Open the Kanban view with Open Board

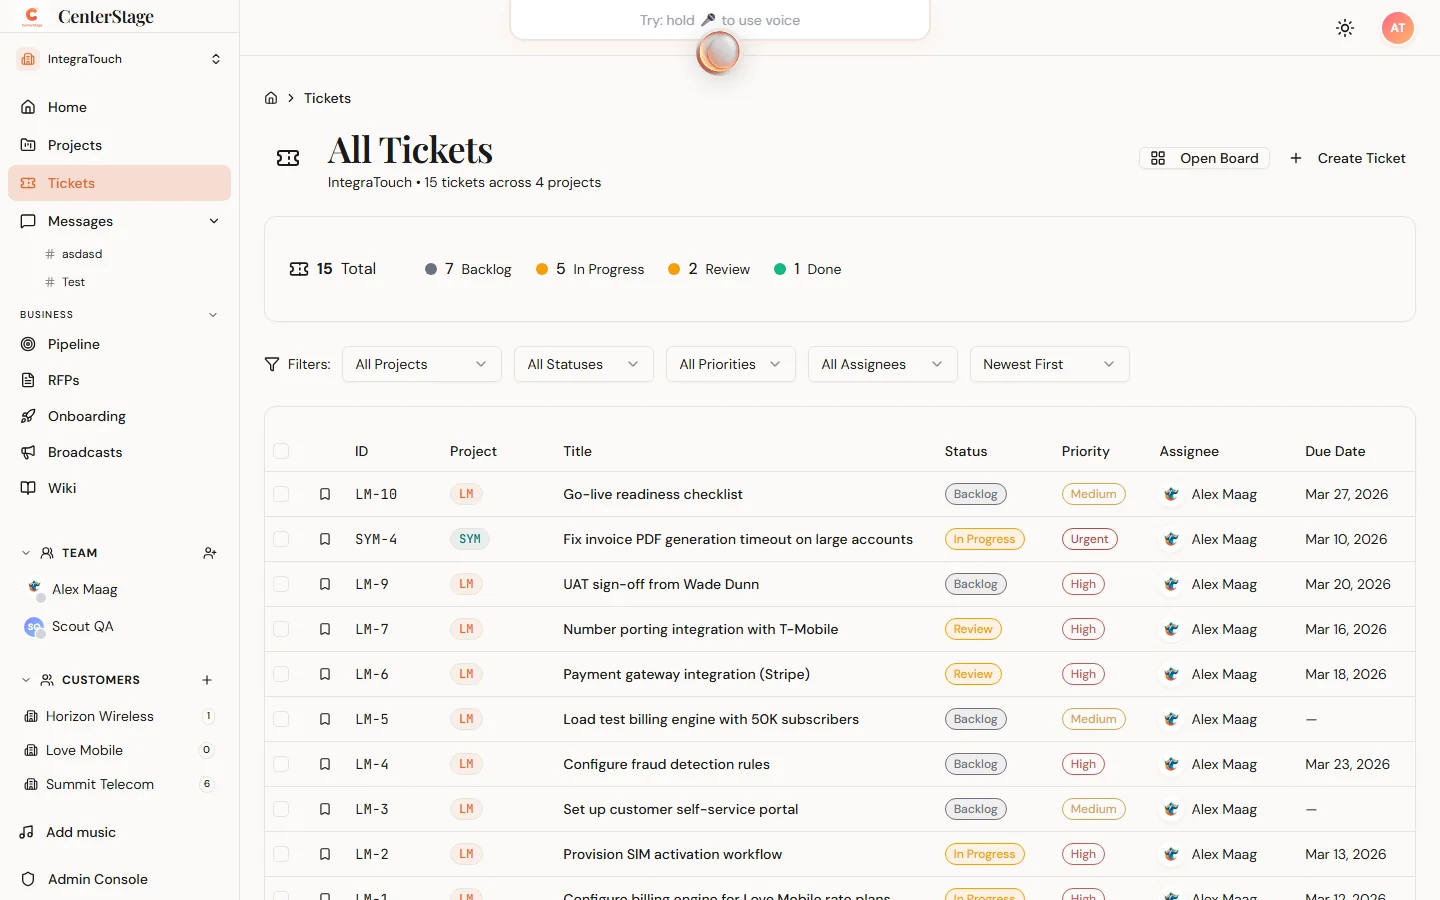[1204, 158]
